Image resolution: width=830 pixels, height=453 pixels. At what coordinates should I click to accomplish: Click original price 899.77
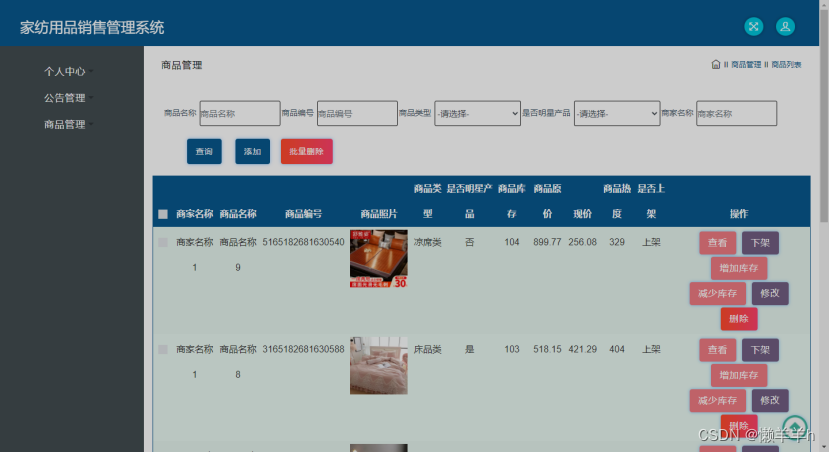(547, 242)
